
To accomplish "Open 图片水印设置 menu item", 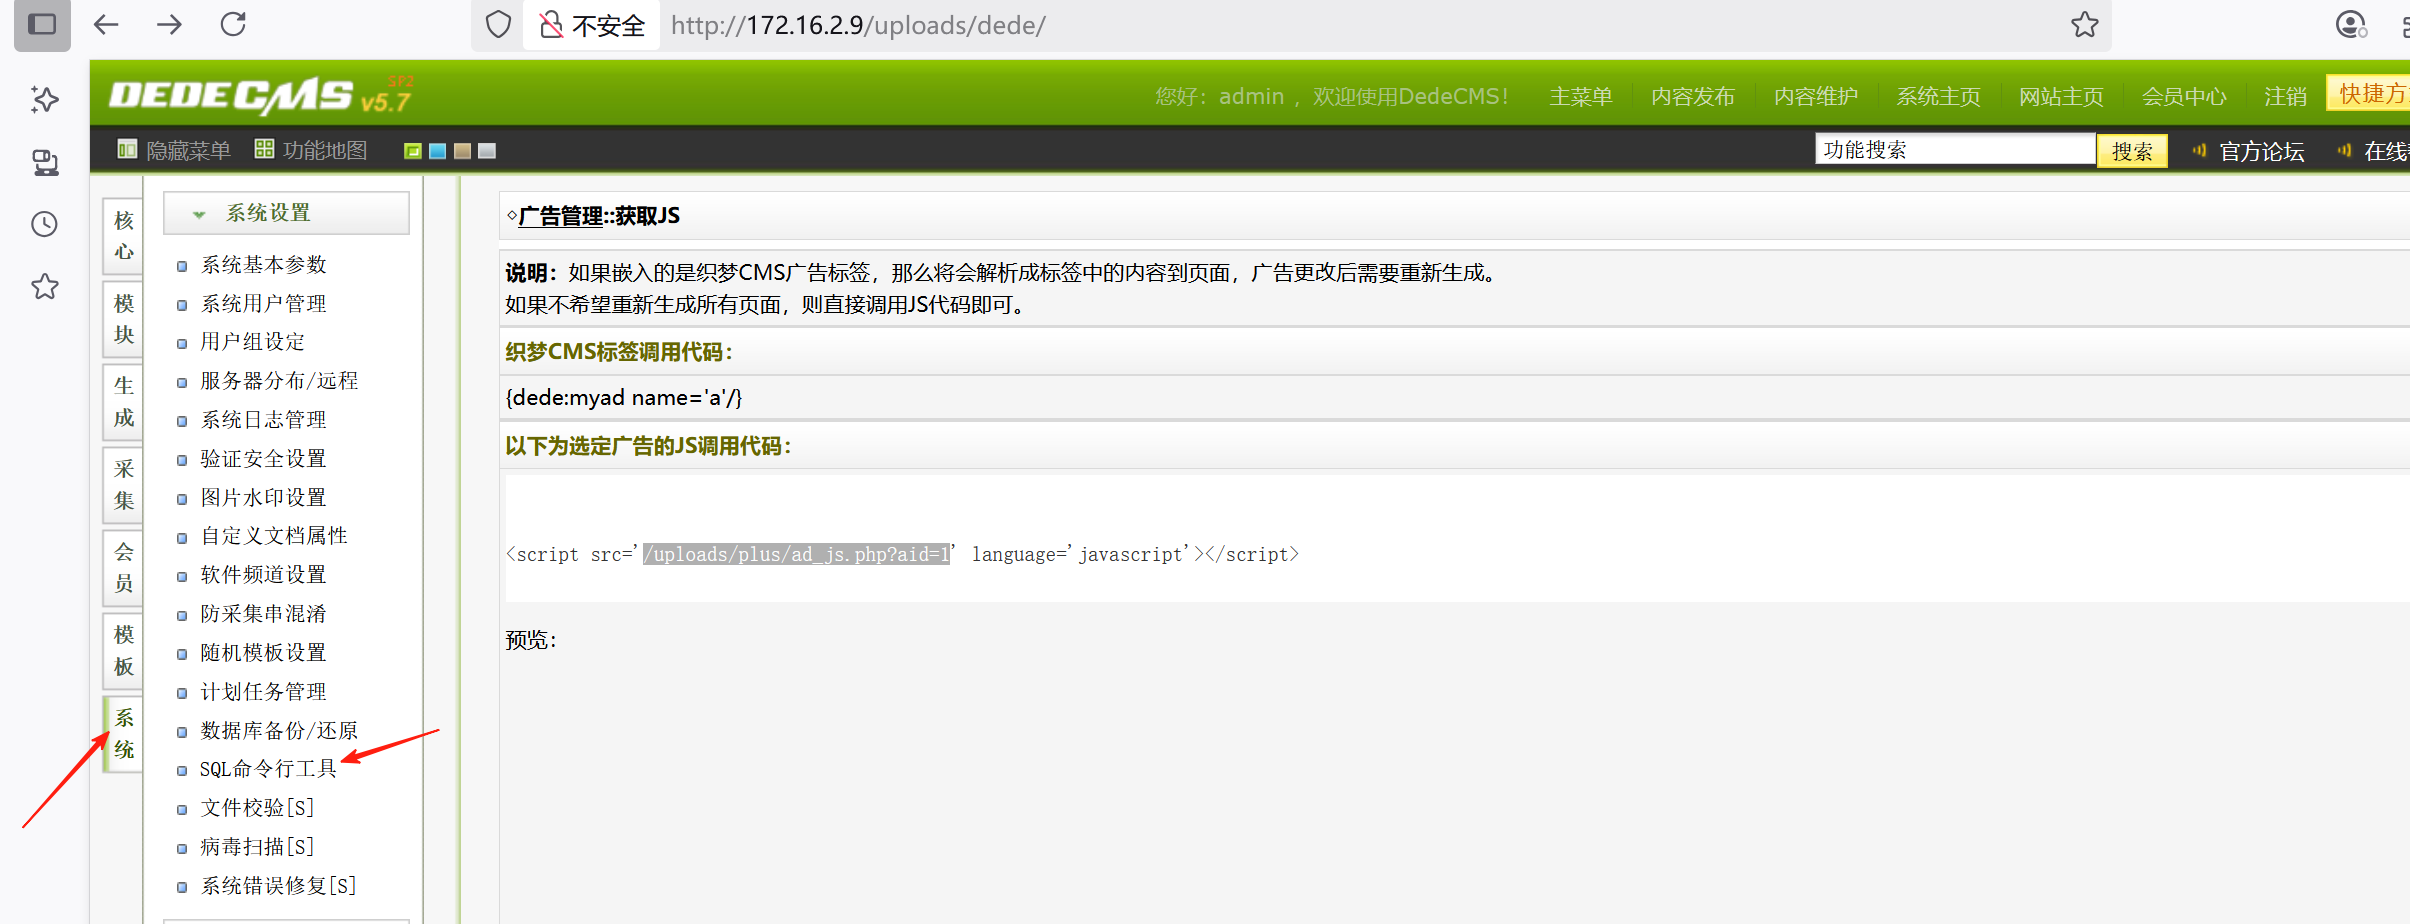I will click(x=264, y=498).
